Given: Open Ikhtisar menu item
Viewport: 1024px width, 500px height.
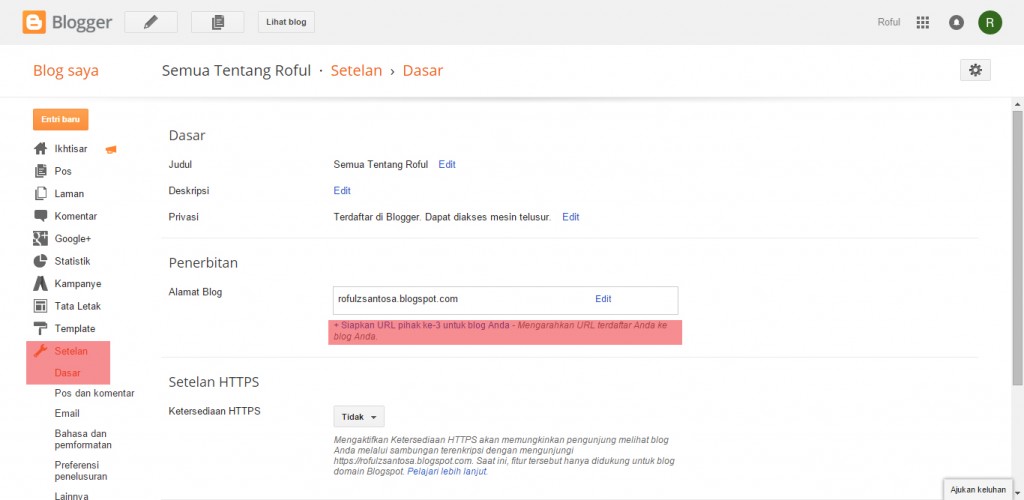Looking at the screenshot, I should (71, 149).
